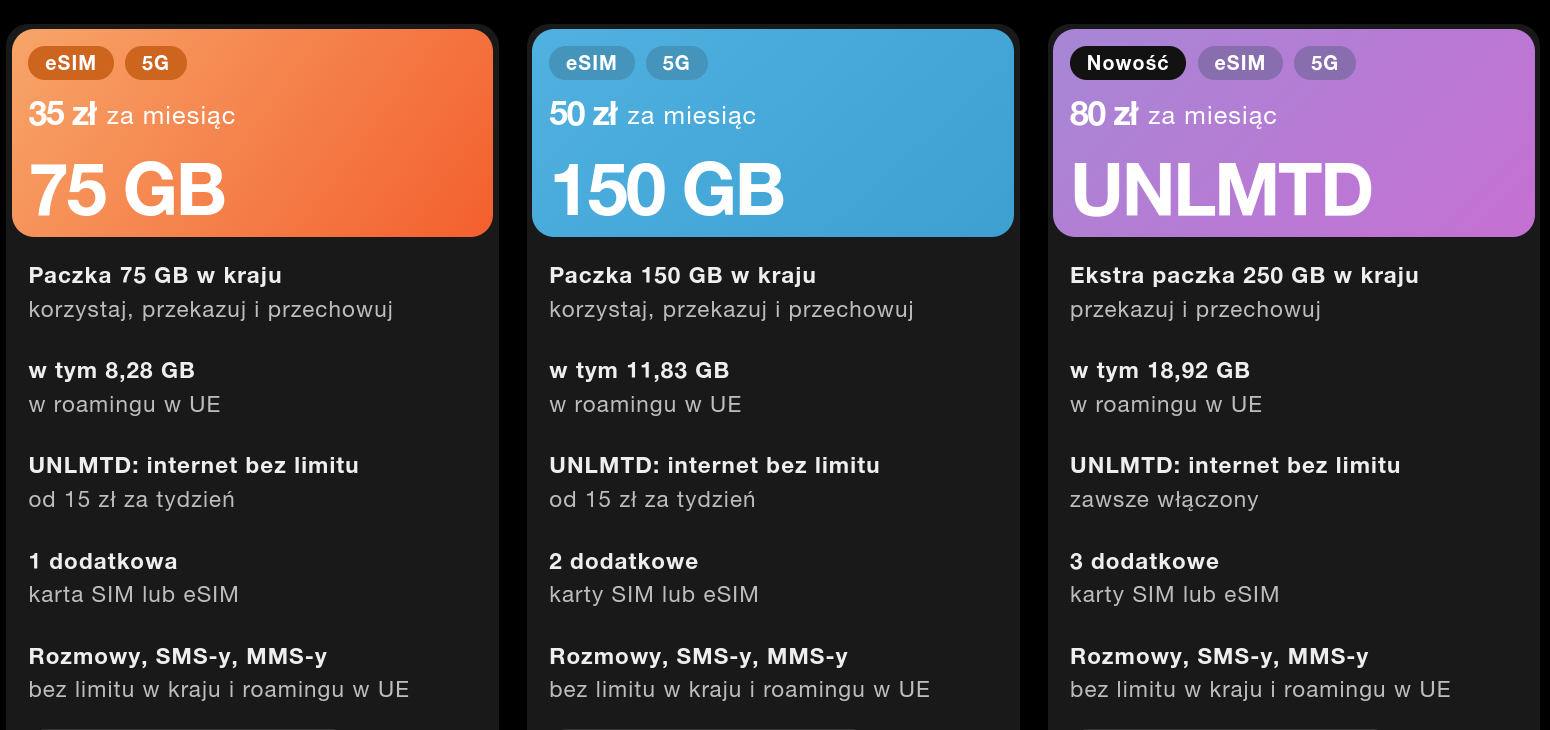
Task: Click the eSIM badge on the blue 150 GB card
Action: coord(591,63)
